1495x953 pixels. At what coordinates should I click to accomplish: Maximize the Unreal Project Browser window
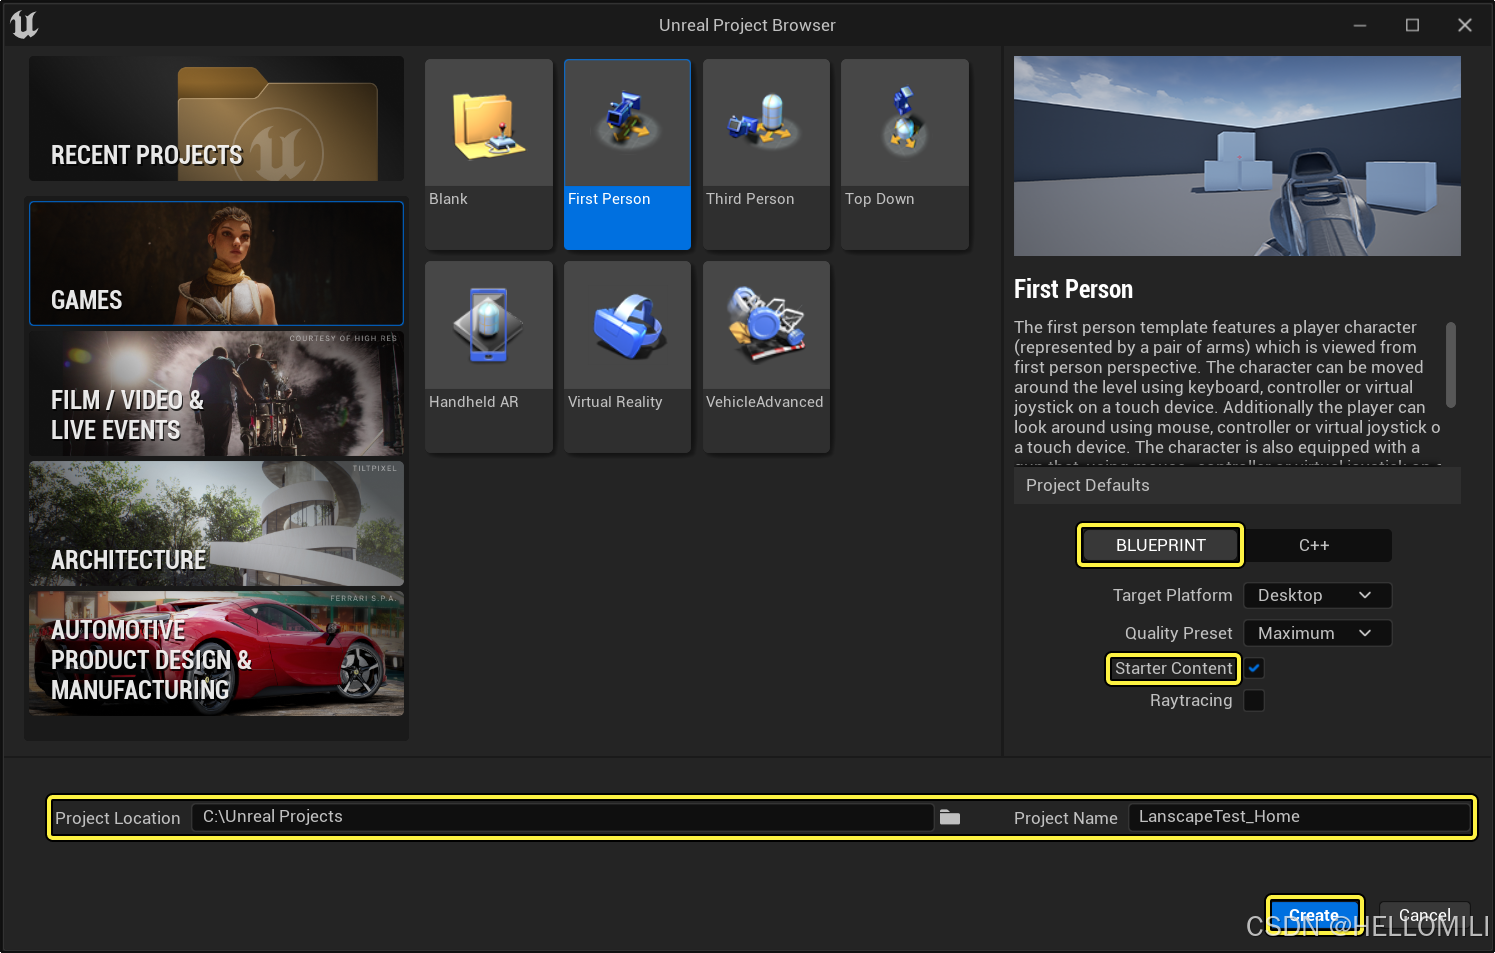tap(1412, 25)
